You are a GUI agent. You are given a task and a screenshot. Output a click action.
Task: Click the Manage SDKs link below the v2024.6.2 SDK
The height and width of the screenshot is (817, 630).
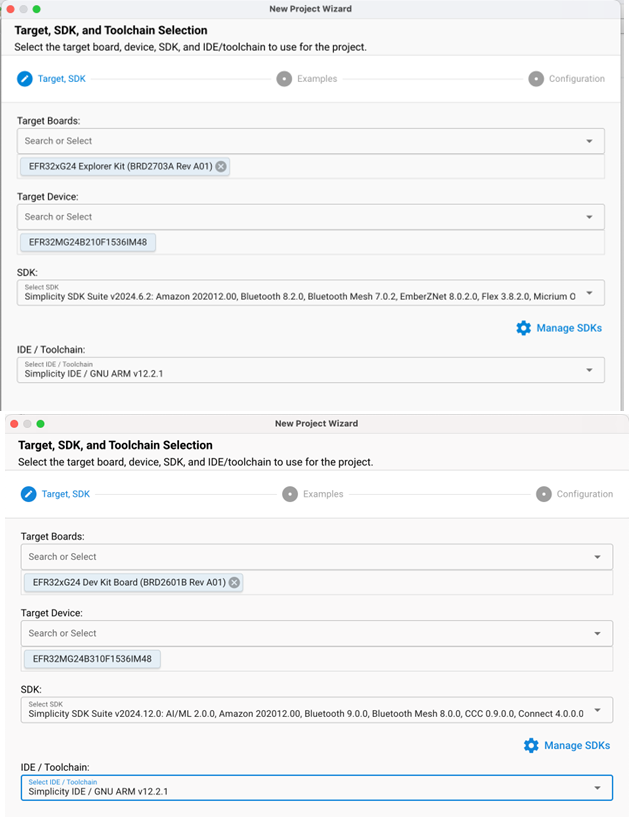(x=568, y=328)
